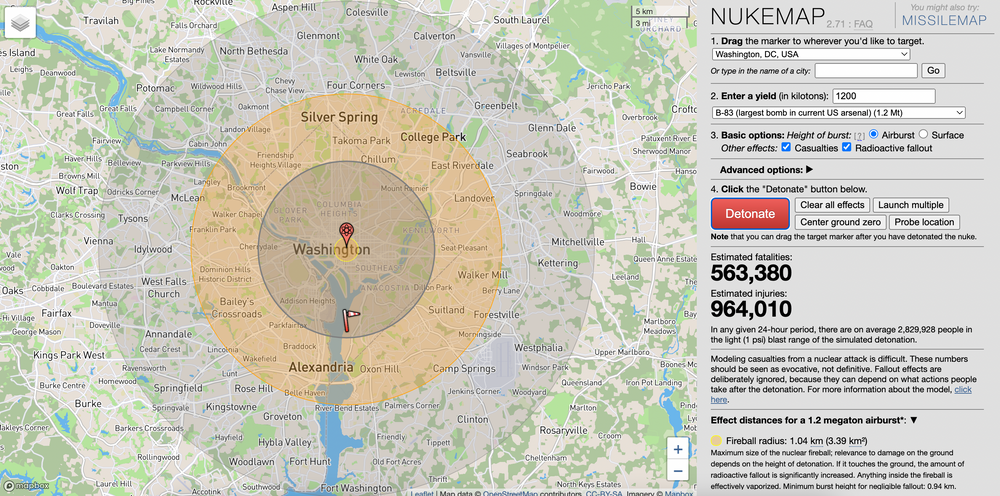Collapse the Effect distances section arrow
This screenshot has width=1000, height=496.
tap(914, 420)
